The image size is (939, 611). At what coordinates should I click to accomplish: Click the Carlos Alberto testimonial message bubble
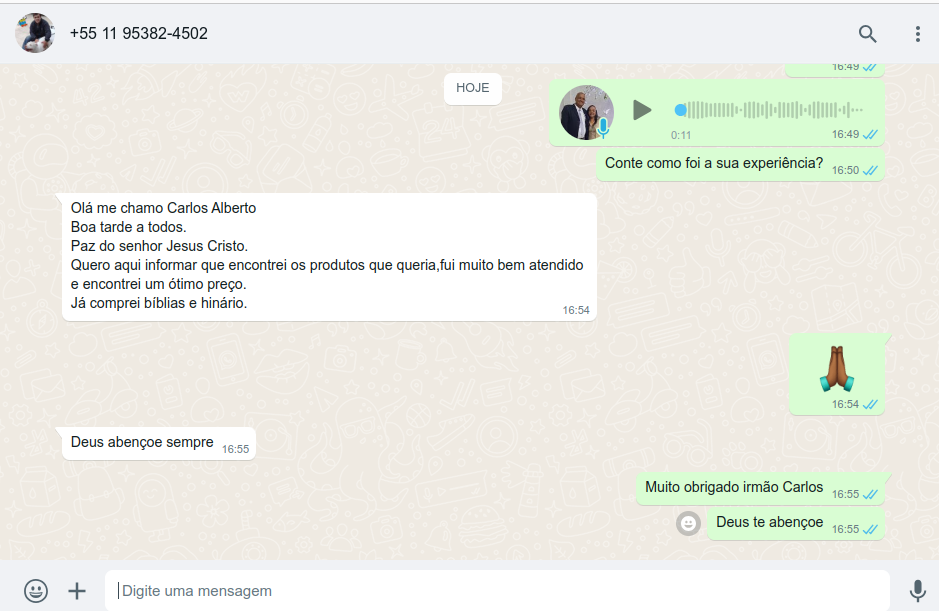point(328,256)
